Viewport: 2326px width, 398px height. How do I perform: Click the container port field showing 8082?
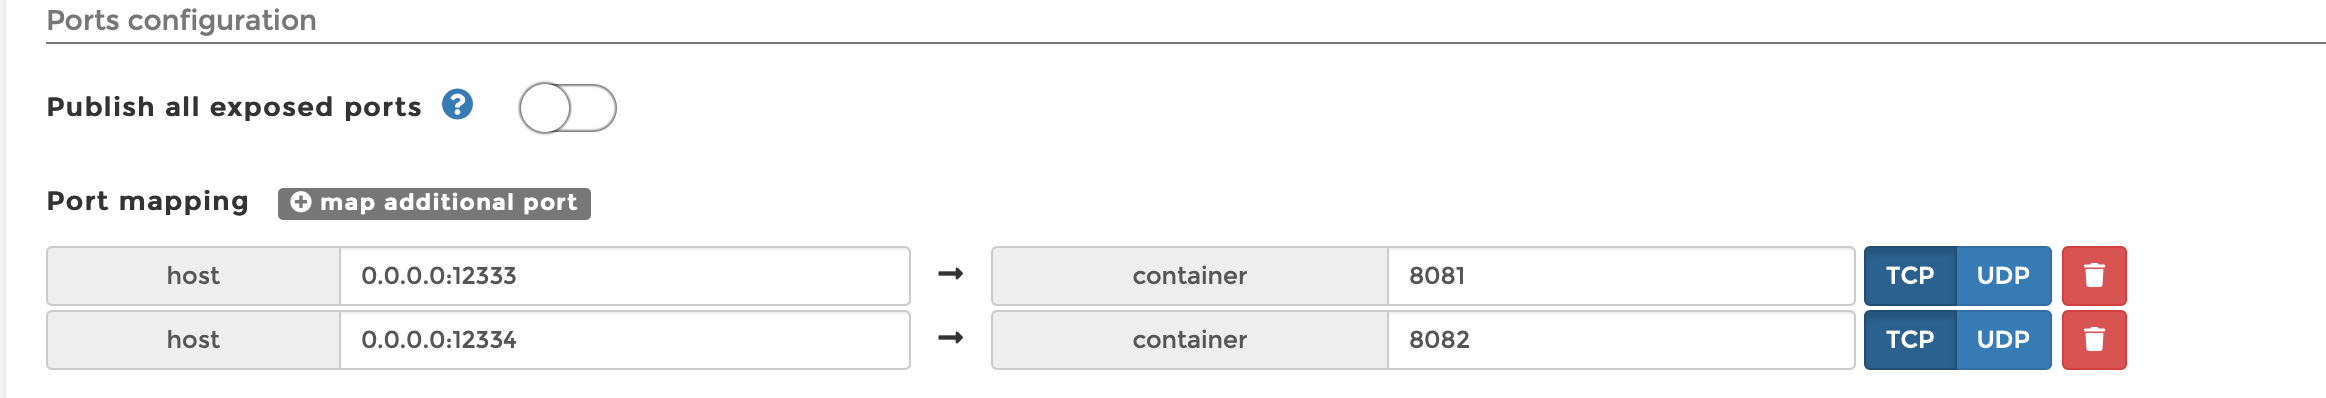[x=1621, y=340]
